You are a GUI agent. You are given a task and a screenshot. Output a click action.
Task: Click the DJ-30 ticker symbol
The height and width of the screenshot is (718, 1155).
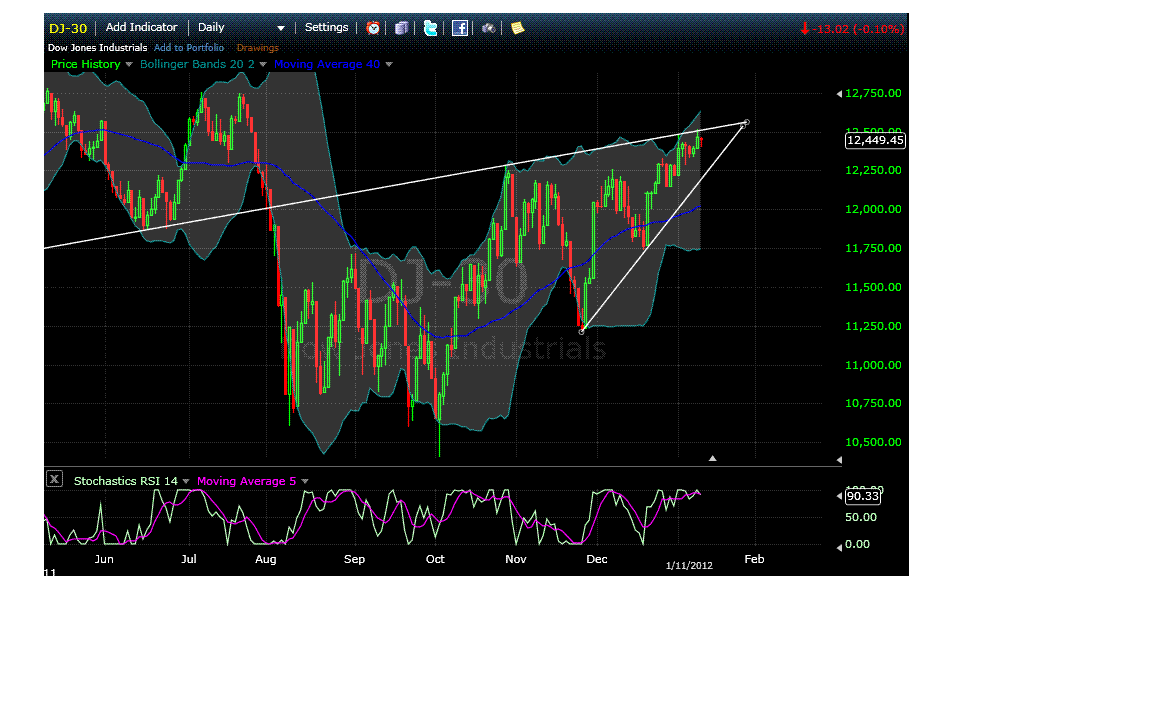coord(68,28)
